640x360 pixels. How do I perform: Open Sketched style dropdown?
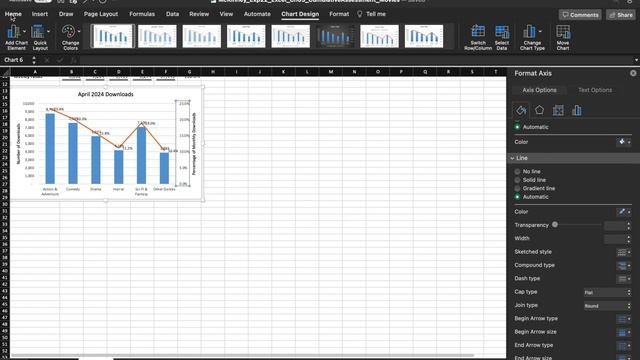[x=624, y=252]
